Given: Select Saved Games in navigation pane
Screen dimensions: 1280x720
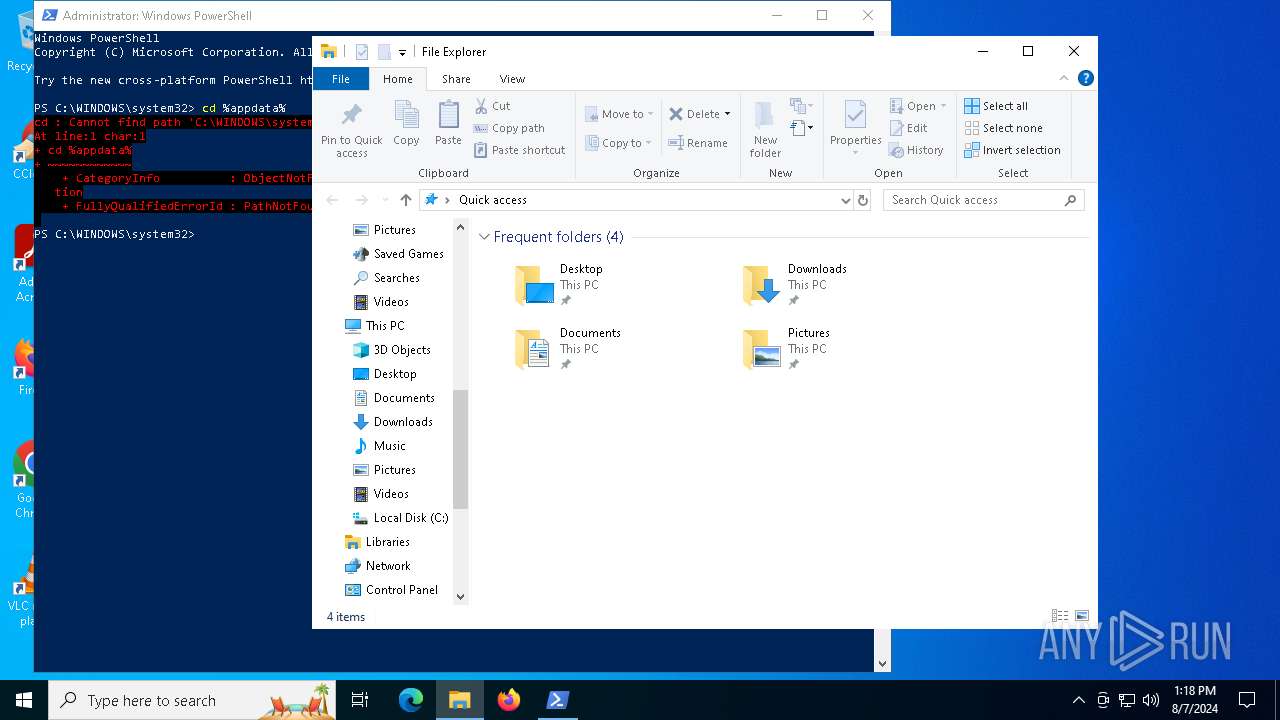Looking at the screenshot, I should (398, 254).
